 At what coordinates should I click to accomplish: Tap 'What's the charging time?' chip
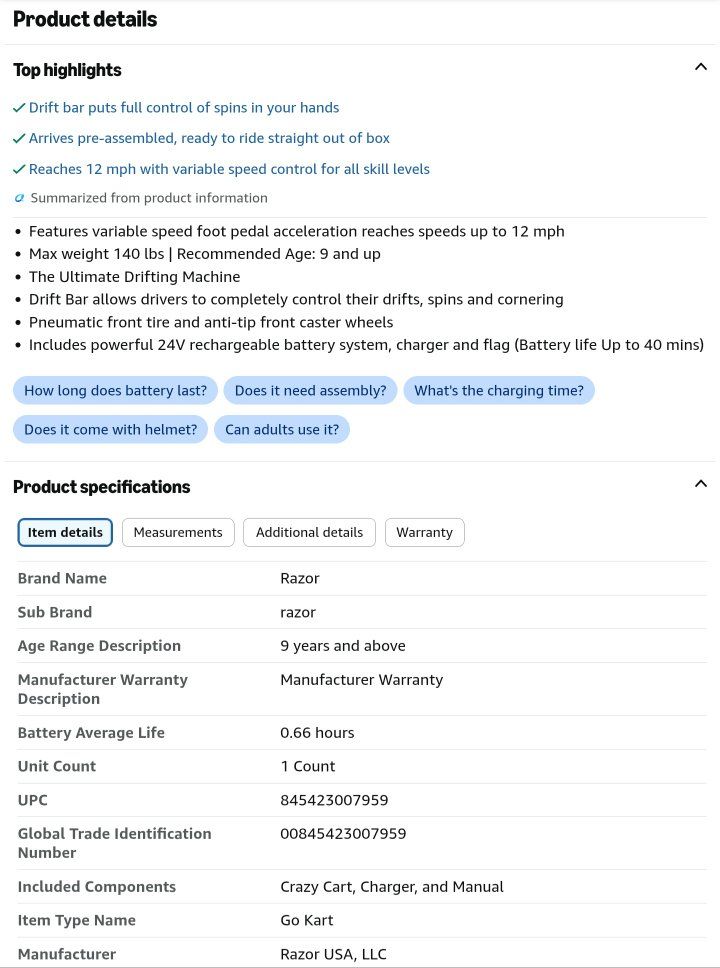pyautogui.click(x=499, y=390)
